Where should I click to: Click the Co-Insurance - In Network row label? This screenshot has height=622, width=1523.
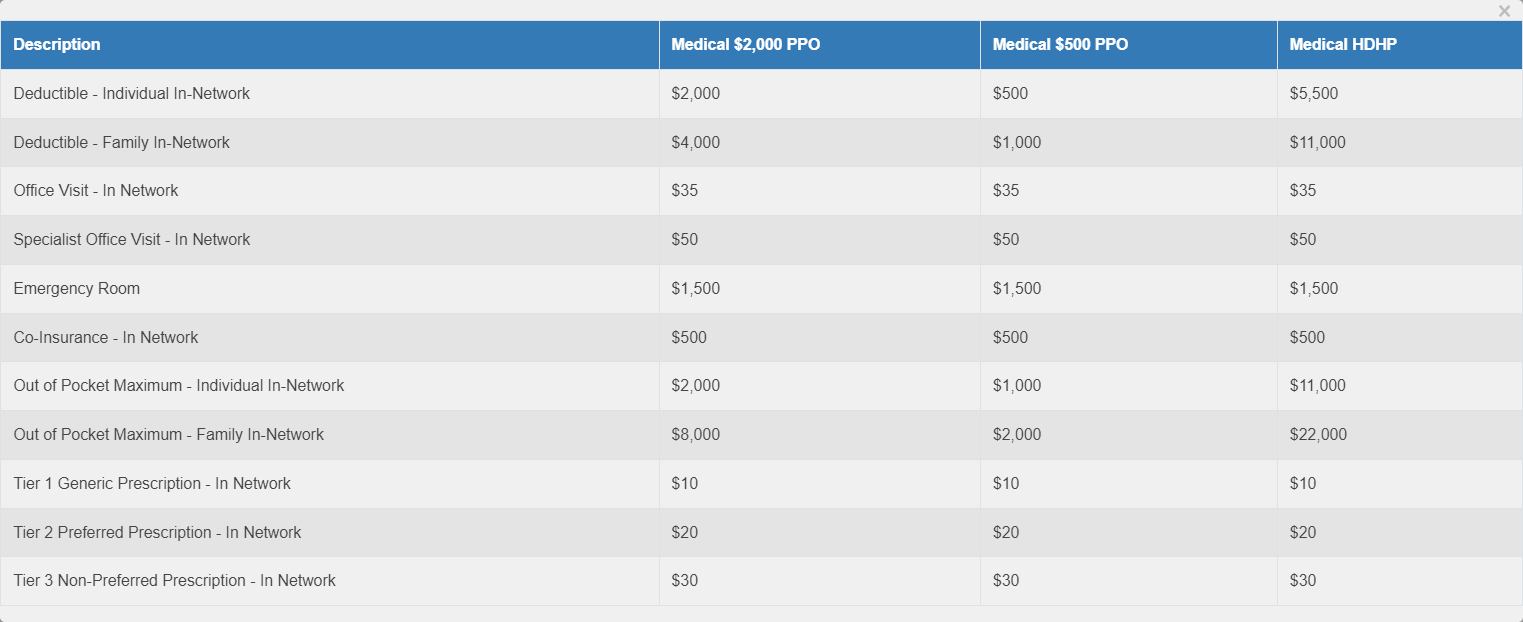click(106, 337)
